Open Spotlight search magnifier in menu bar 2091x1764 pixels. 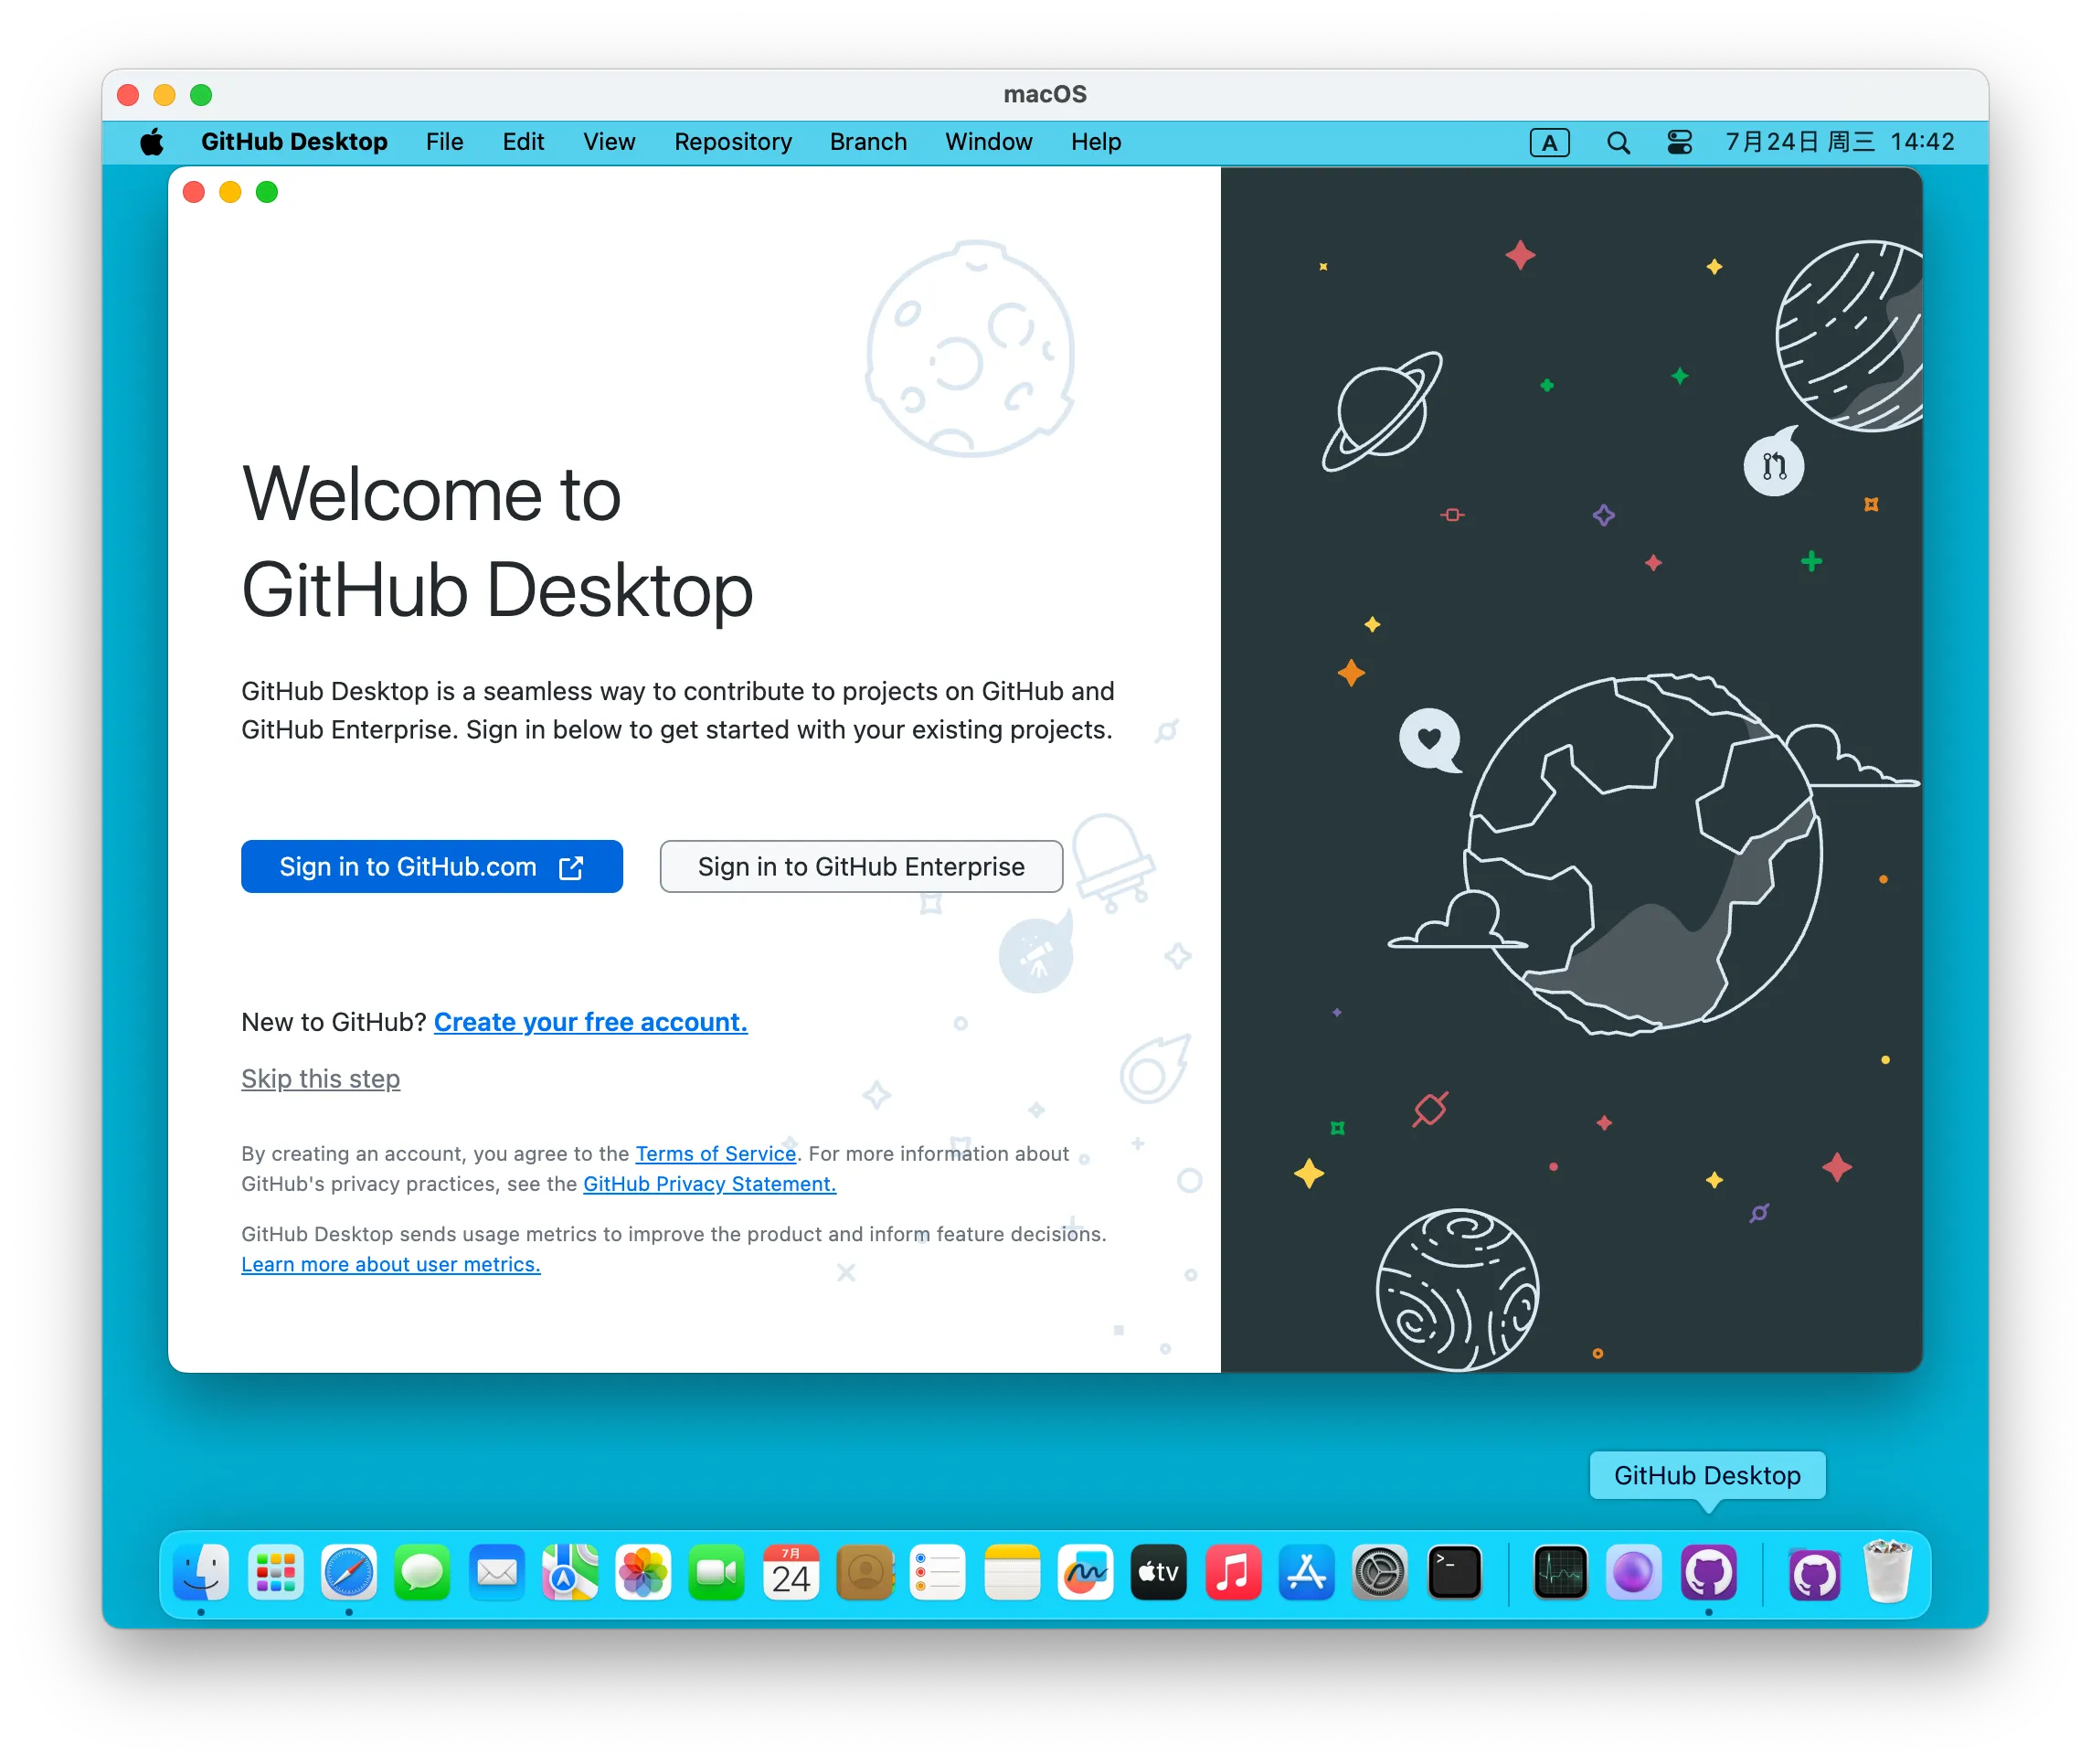click(1618, 143)
